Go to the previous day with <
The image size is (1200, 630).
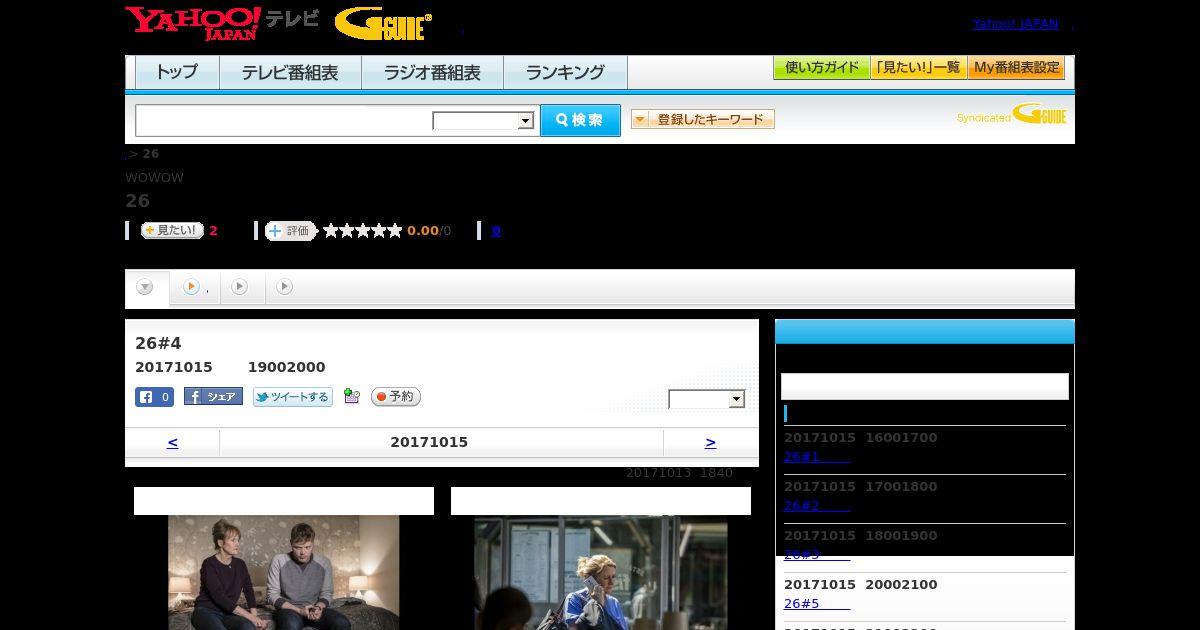click(172, 442)
